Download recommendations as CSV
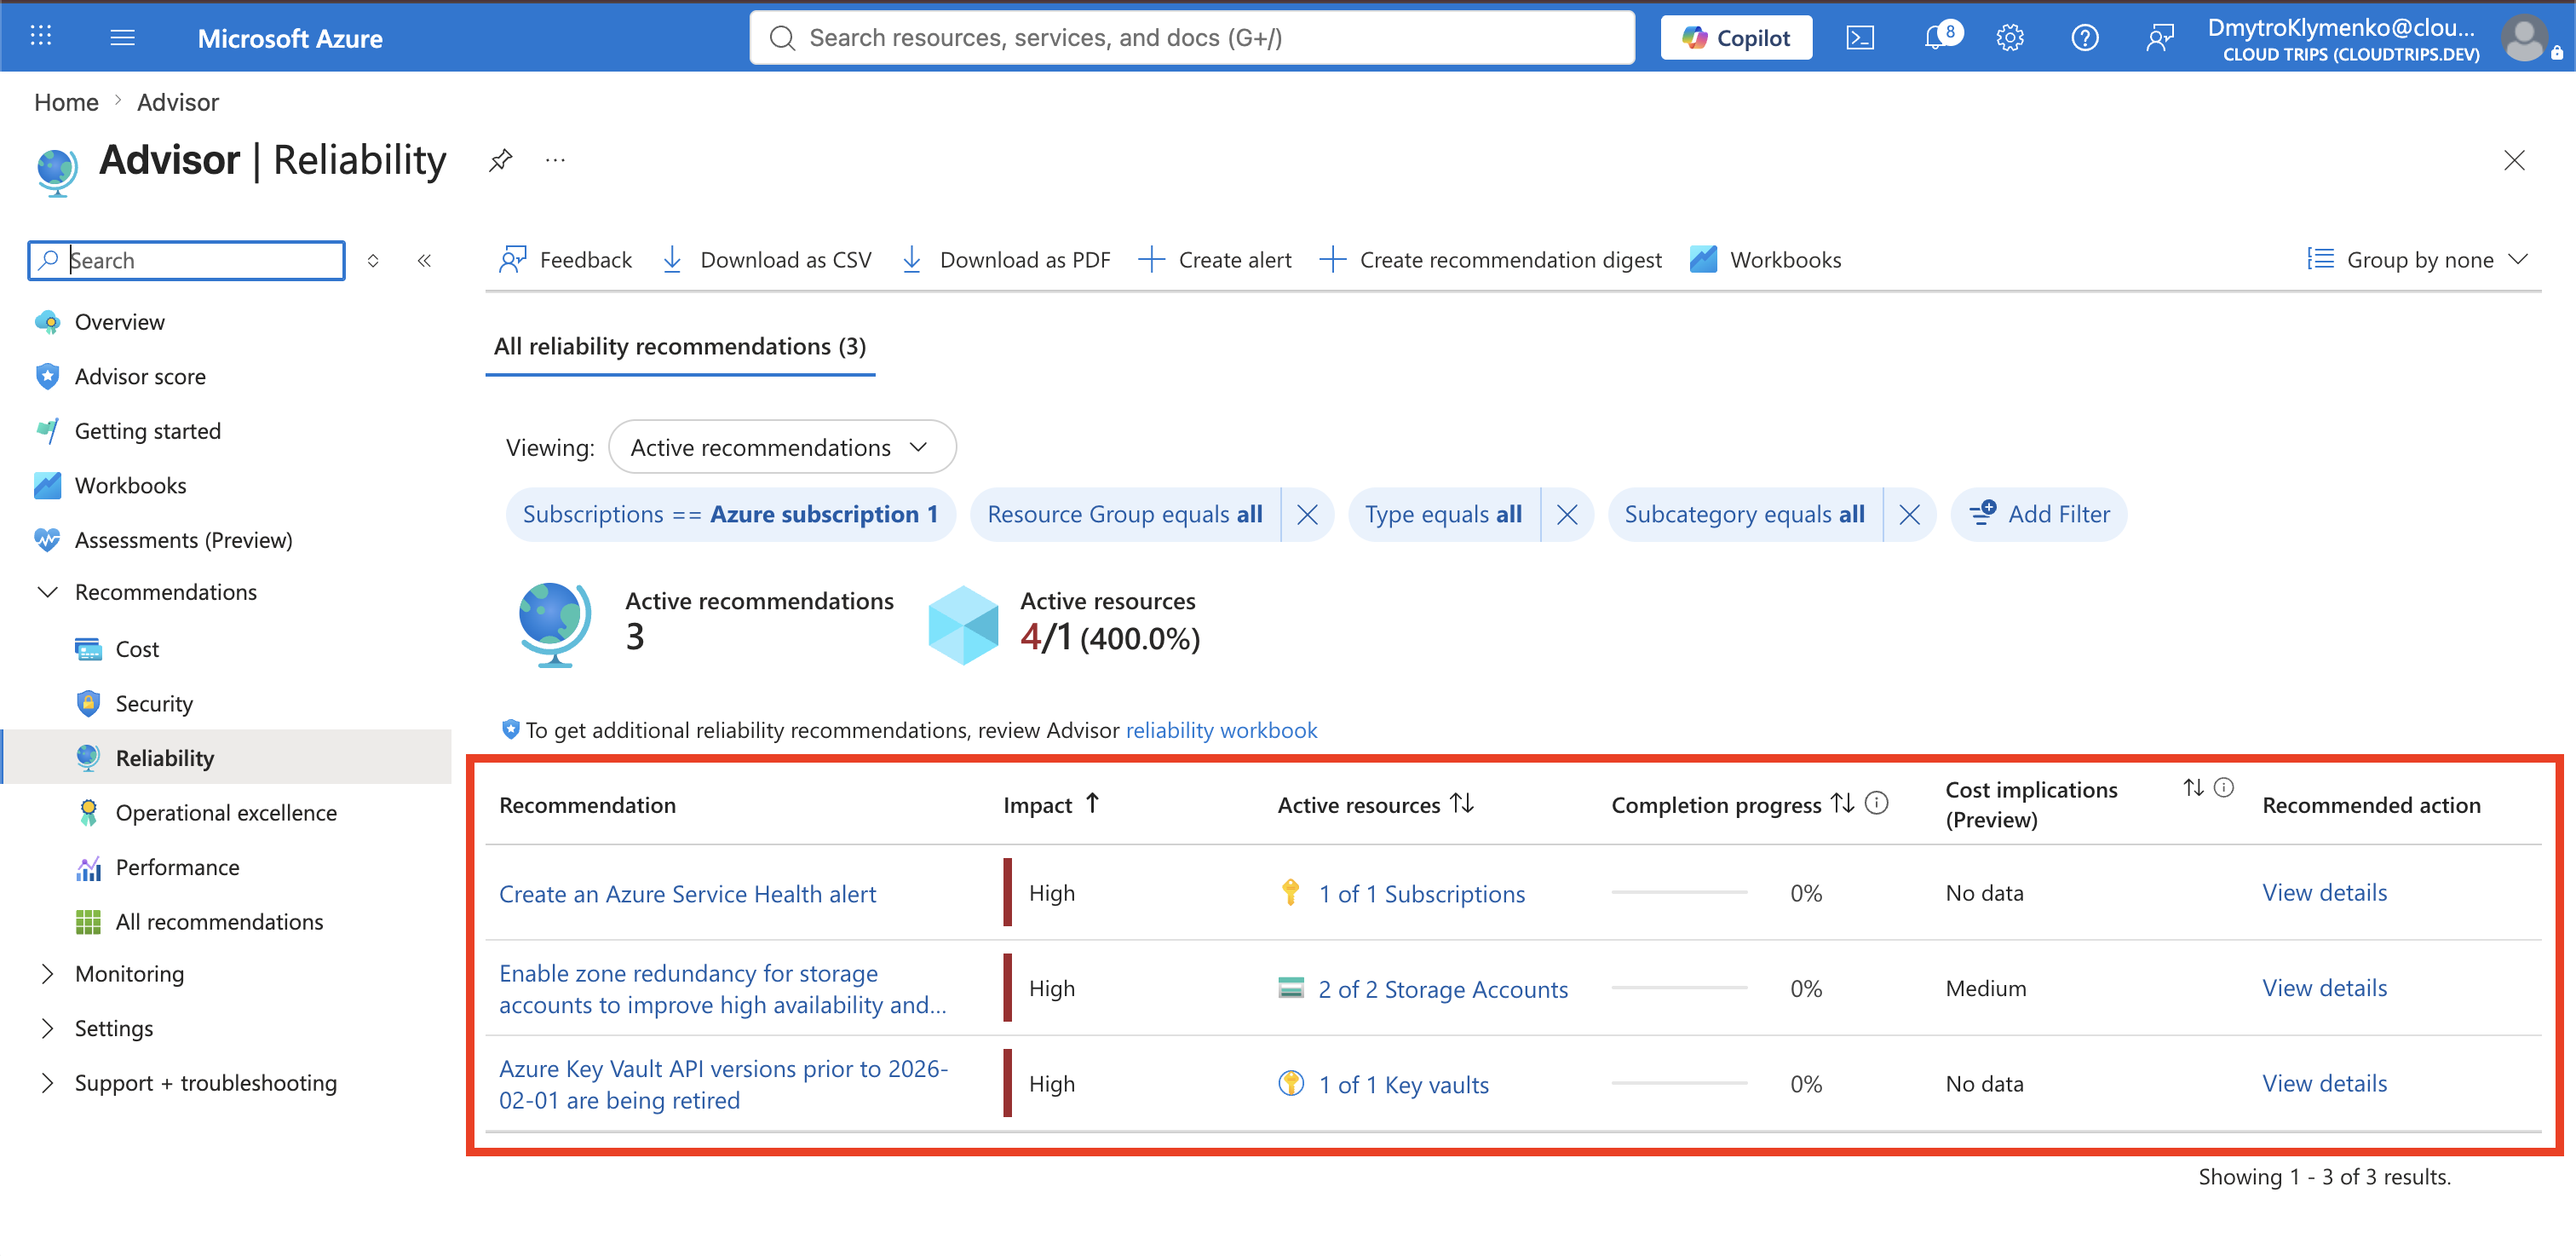The width and height of the screenshot is (2576, 1256). coord(767,260)
